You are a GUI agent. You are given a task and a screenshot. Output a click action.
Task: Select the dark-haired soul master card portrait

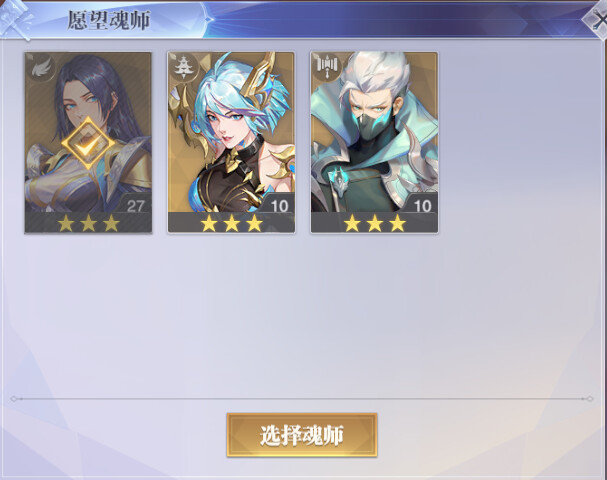pos(88,132)
